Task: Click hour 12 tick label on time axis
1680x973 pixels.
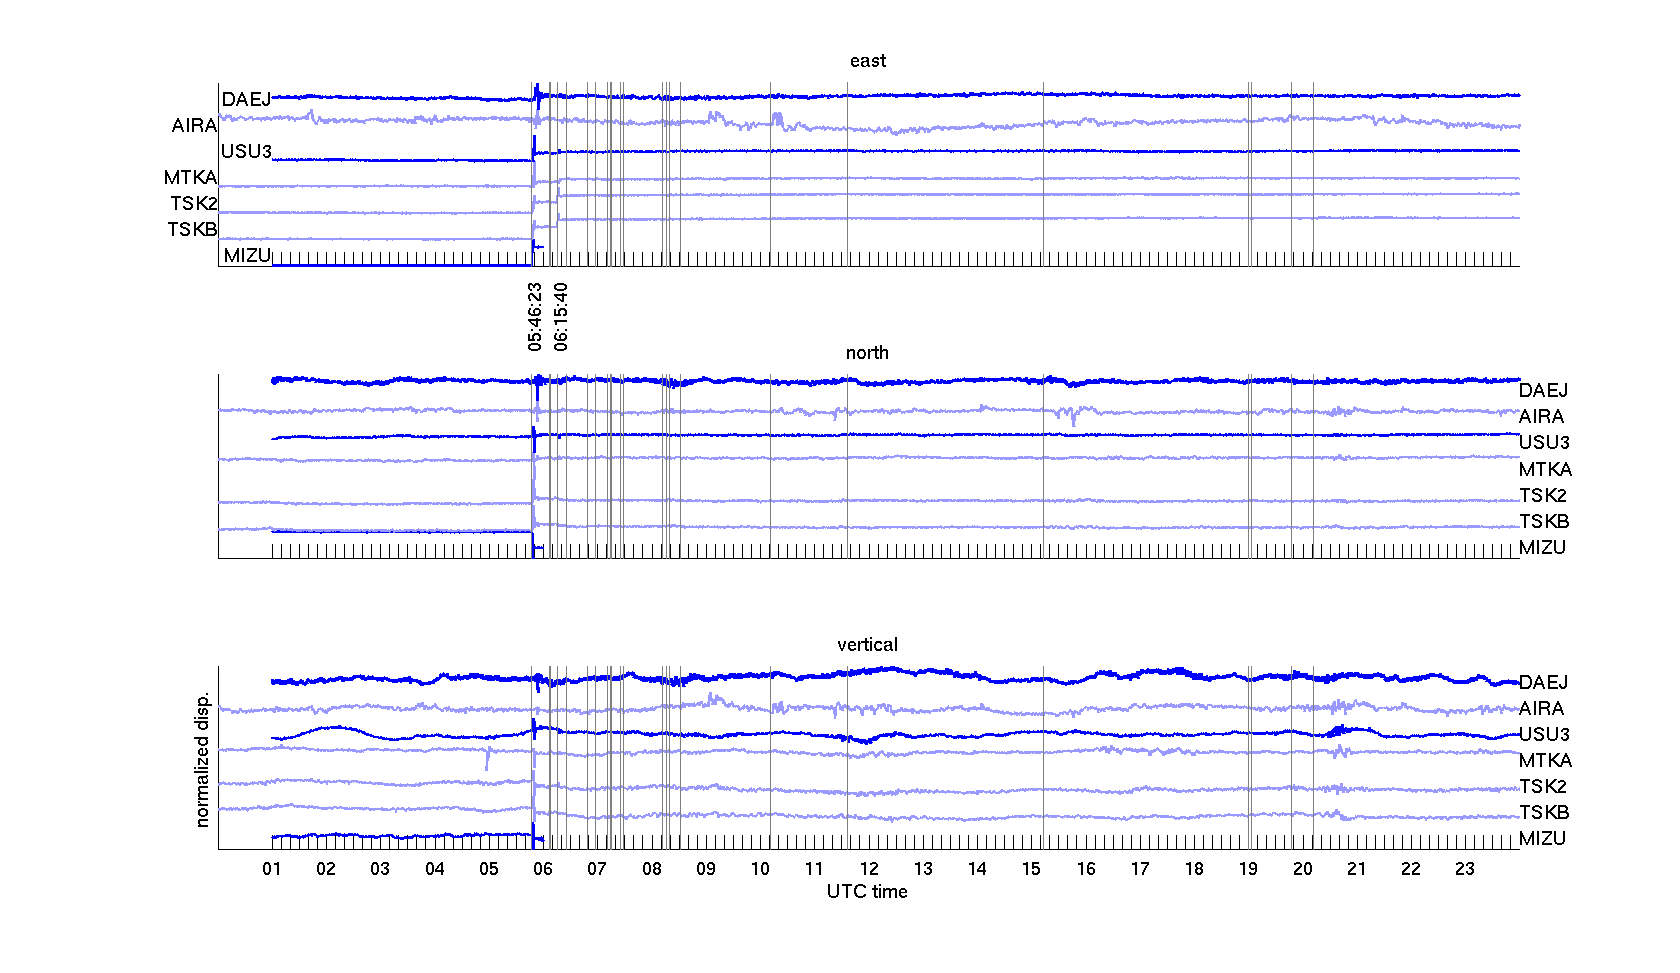Action: pyautogui.click(x=868, y=869)
